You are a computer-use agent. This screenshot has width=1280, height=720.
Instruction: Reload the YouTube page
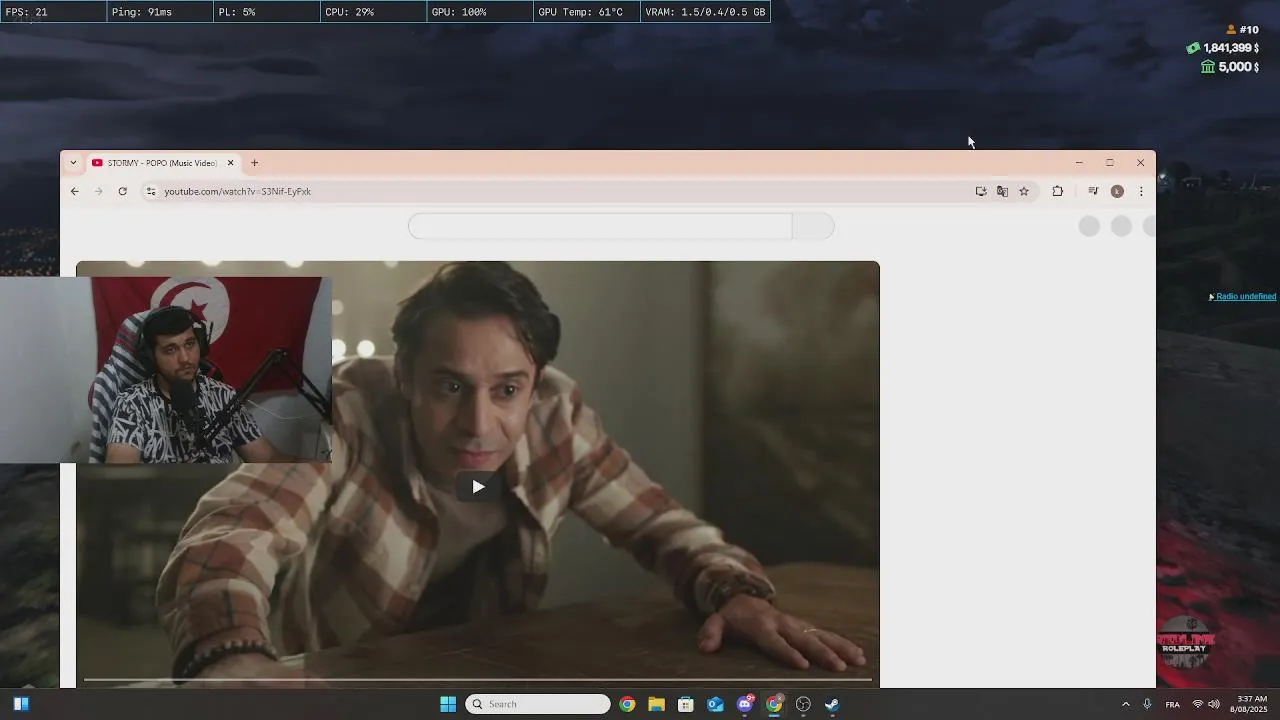click(x=122, y=191)
